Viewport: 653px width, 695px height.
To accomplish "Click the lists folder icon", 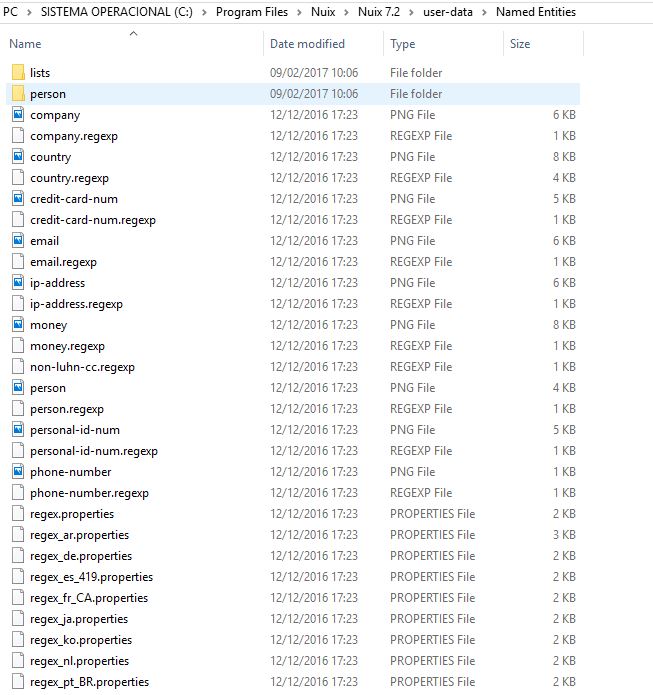I will click(x=18, y=73).
